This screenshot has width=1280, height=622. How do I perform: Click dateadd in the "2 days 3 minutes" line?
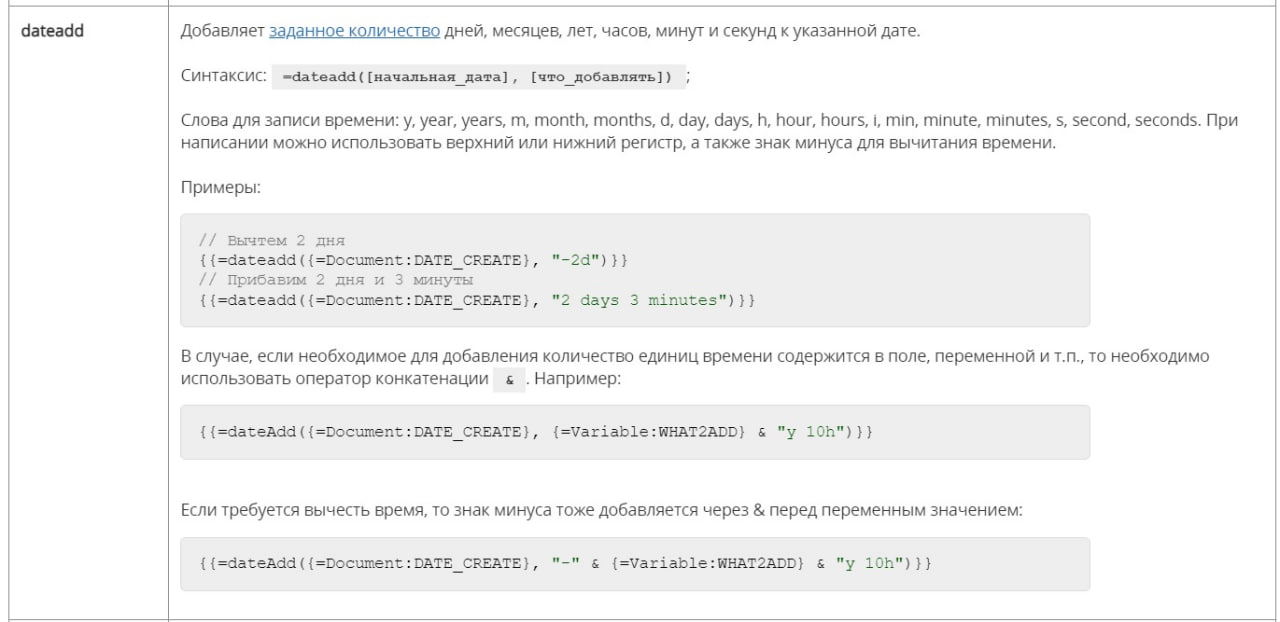click(261, 299)
